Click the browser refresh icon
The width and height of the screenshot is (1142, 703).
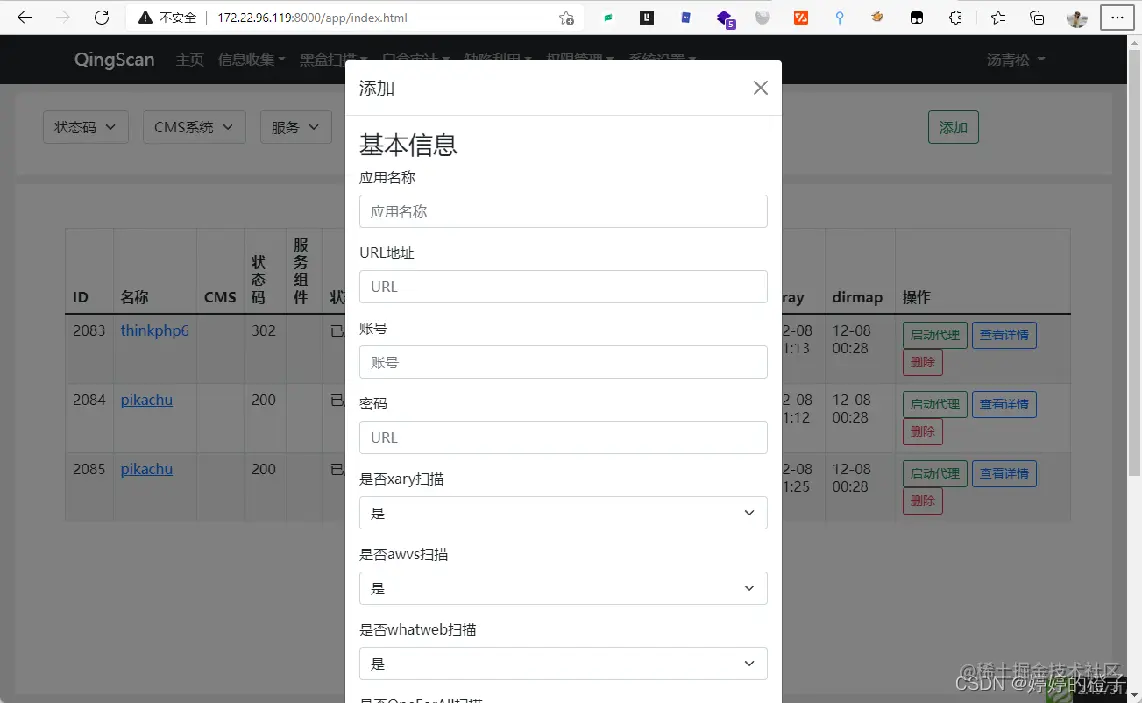pos(100,17)
